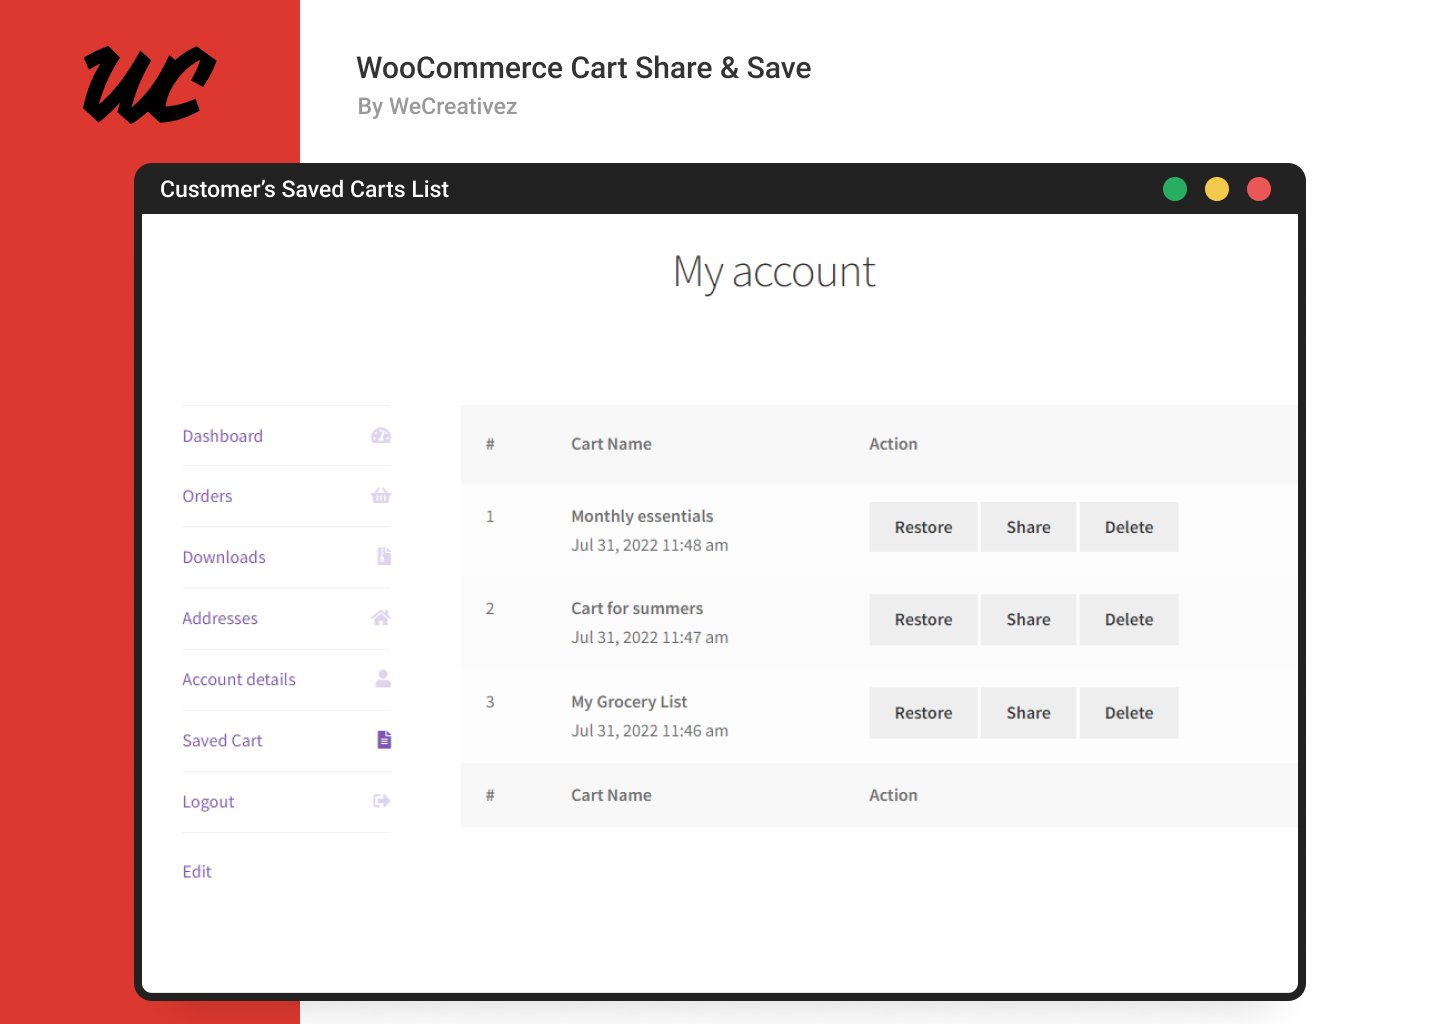Share the Cart for summers

point(1028,619)
